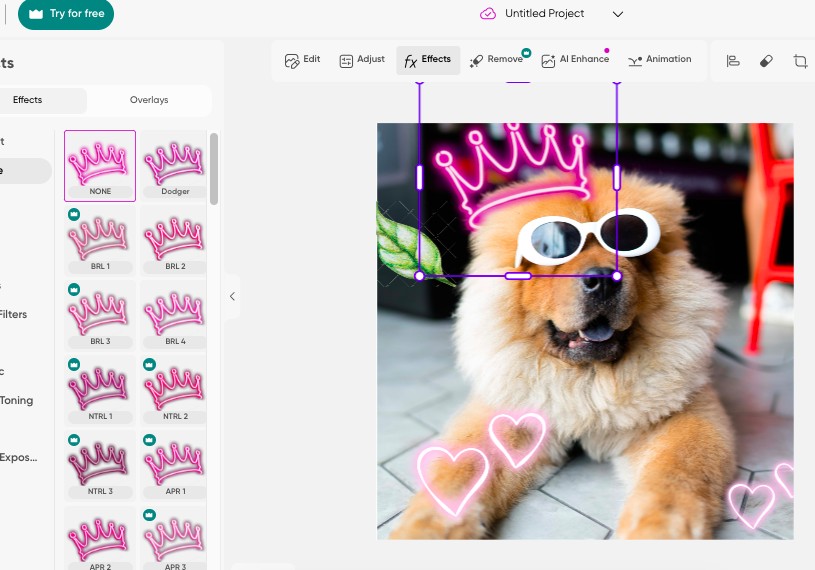Click the bottom-right selection corner handle
Viewport: 815px width, 570px height.
616,276
